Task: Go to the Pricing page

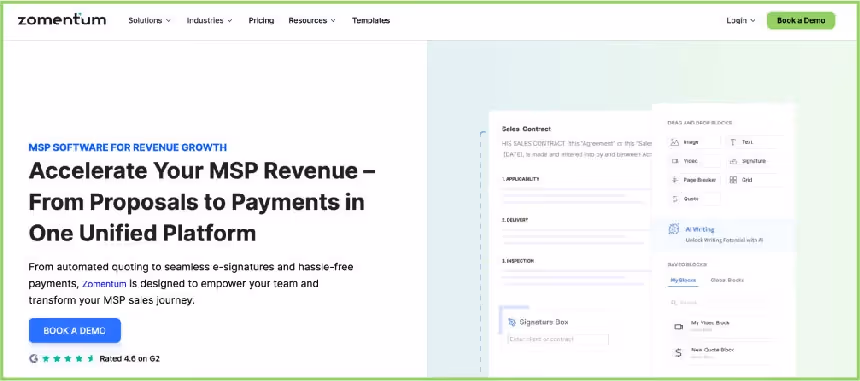Action: pyautogui.click(x=261, y=20)
